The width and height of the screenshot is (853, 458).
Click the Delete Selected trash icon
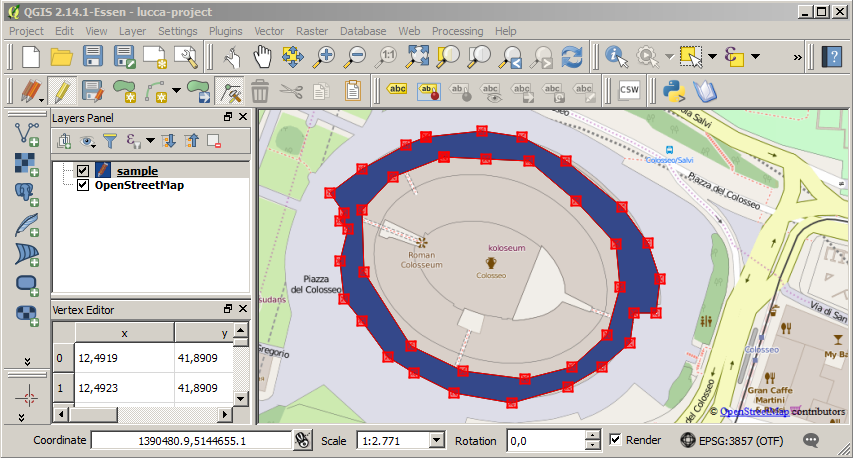(260, 90)
